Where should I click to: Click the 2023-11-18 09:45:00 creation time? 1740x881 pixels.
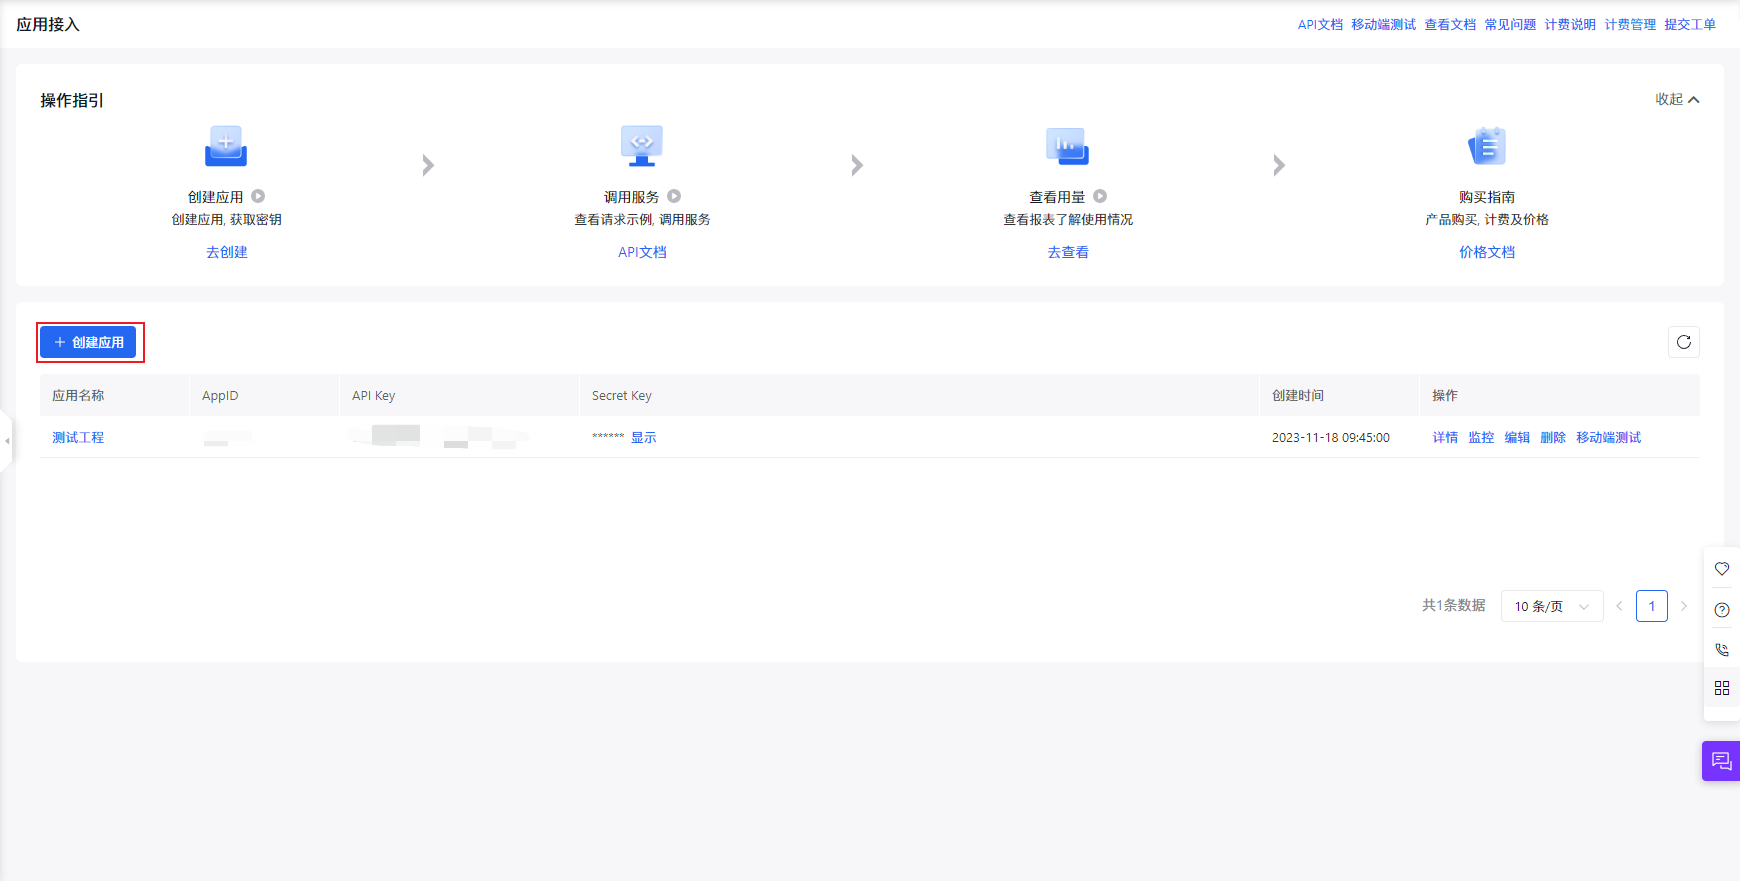1331,437
